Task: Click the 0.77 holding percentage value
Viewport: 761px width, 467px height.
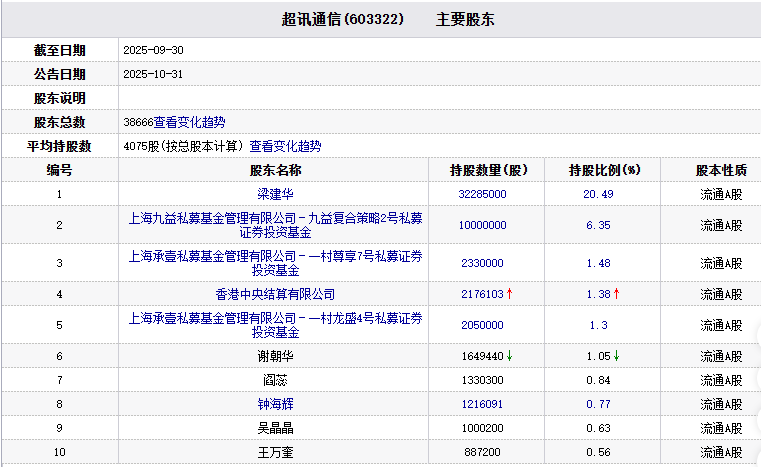Action: pyautogui.click(x=598, y=404)
